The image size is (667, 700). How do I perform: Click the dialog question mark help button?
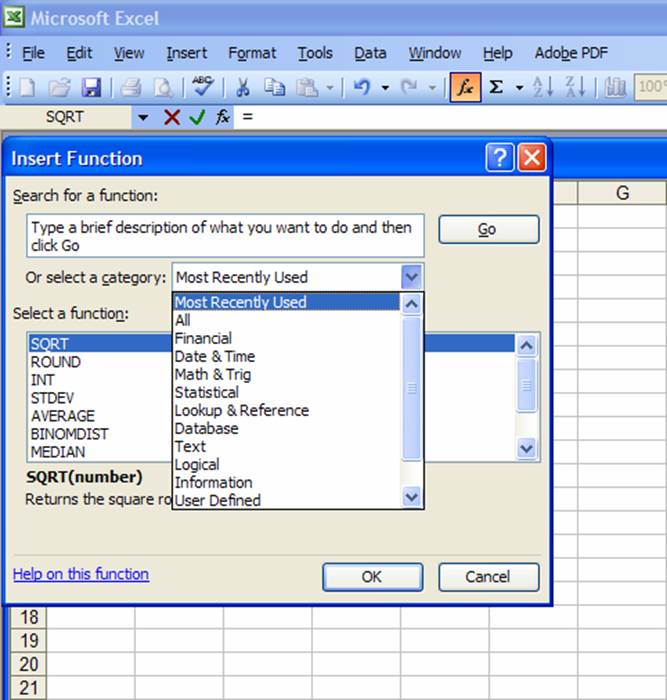[500, 158]
